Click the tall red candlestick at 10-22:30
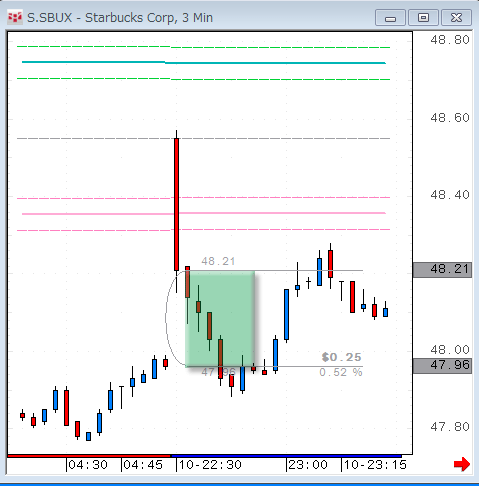The height and width of the screenshot is (486, 479). pos(176,204)
